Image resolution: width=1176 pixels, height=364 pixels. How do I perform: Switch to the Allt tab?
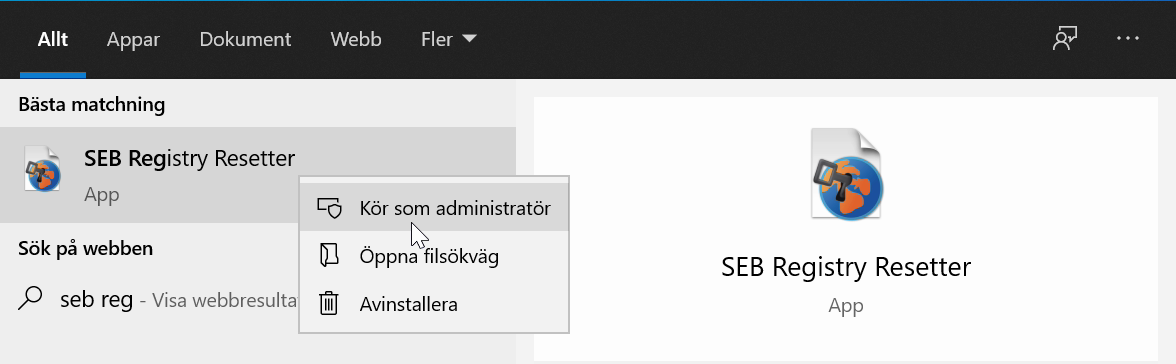(x=52, y=39)
